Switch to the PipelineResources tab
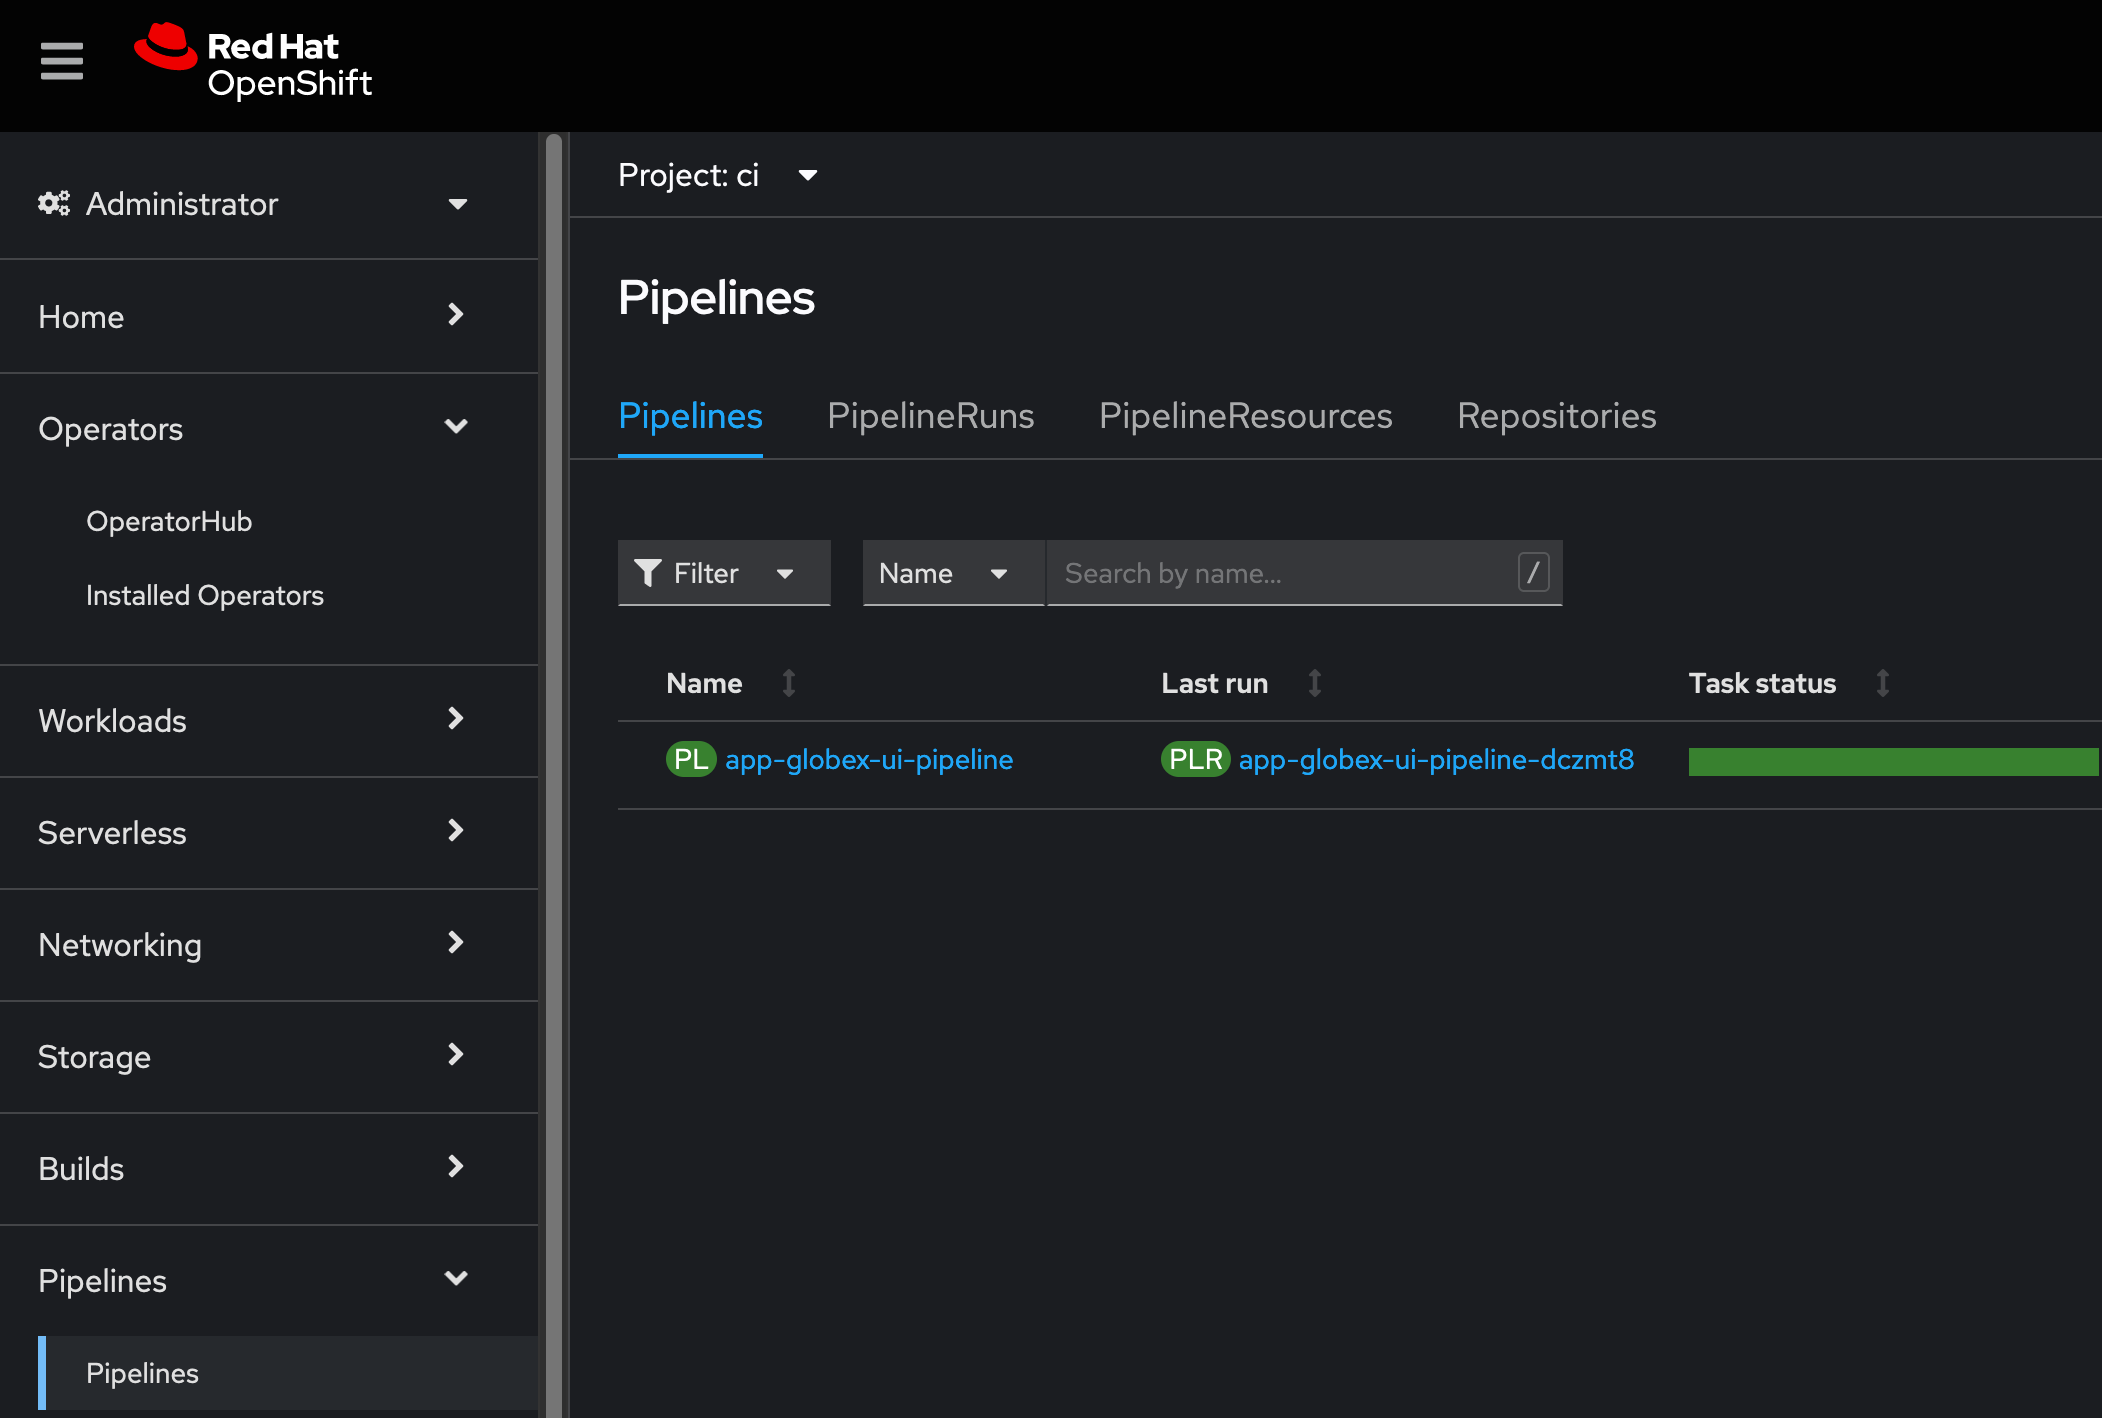 (x=1245, y=416)
